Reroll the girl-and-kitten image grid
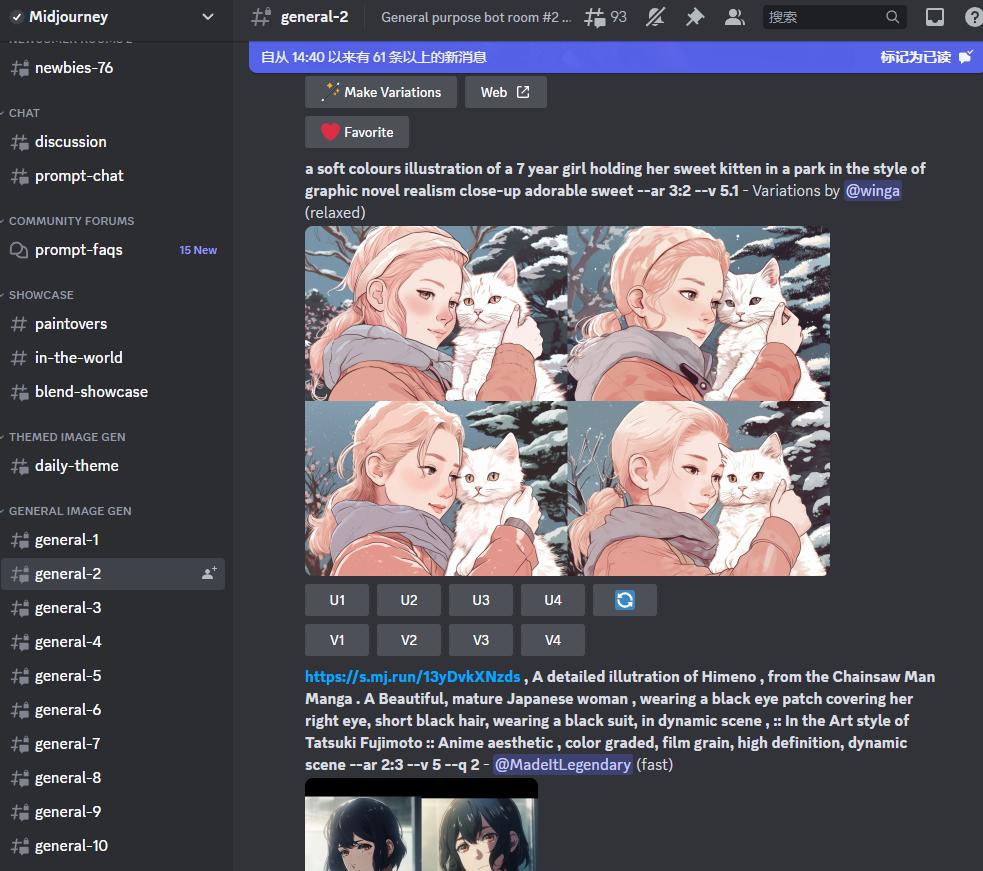 pyautogui.click(x=624, y=599)
